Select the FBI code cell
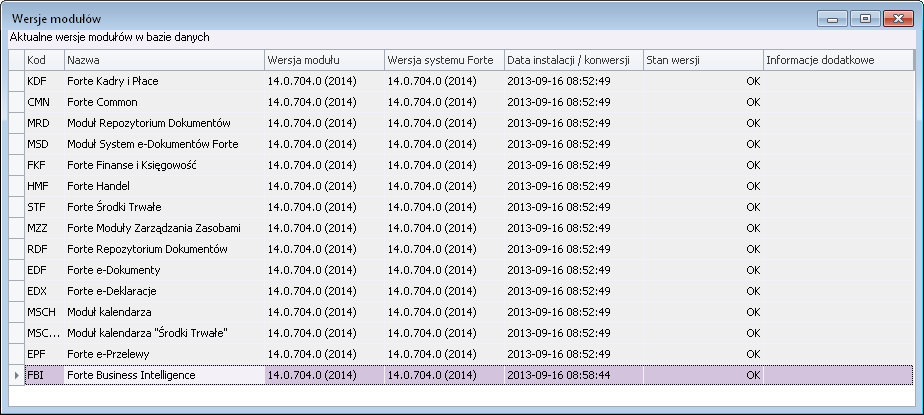Image resolution: width=924 pixels, height=415 pixels. (x=45, y=375)
